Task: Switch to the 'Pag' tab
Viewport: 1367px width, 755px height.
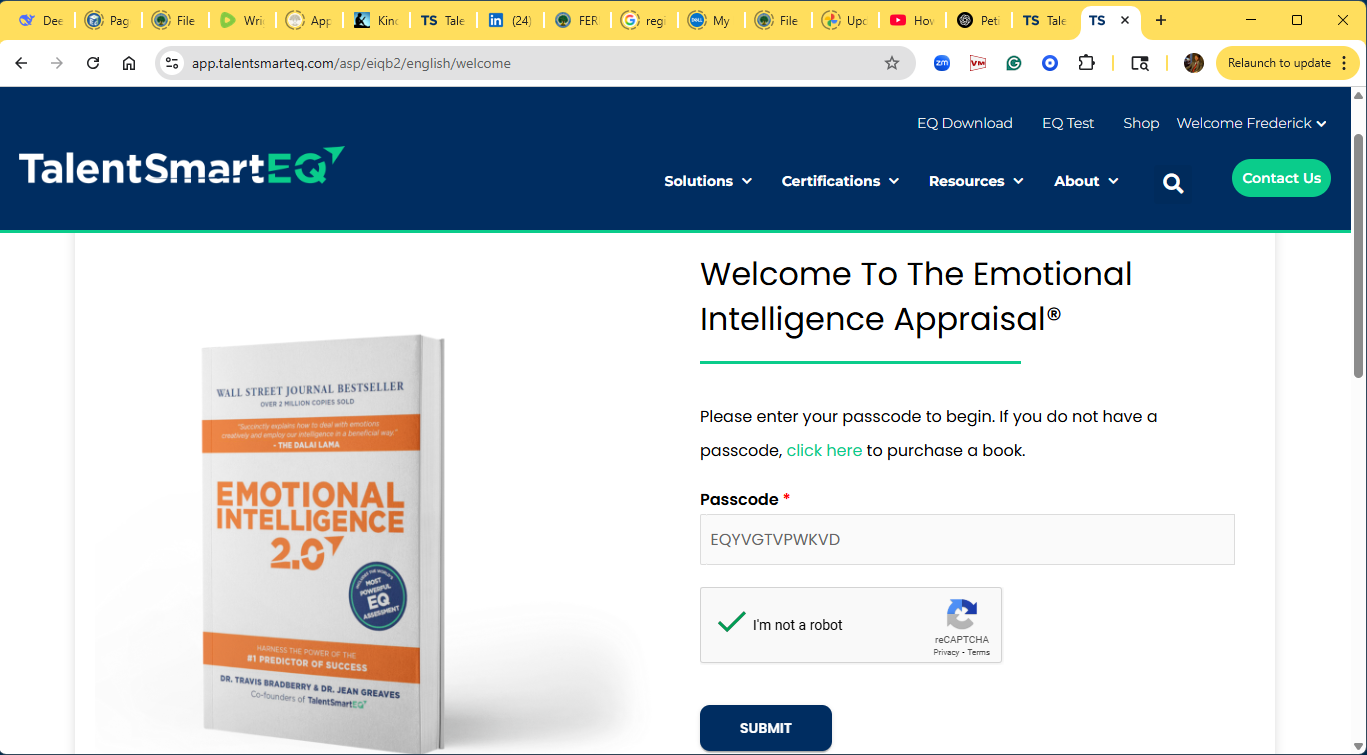Action: [108, 20]
